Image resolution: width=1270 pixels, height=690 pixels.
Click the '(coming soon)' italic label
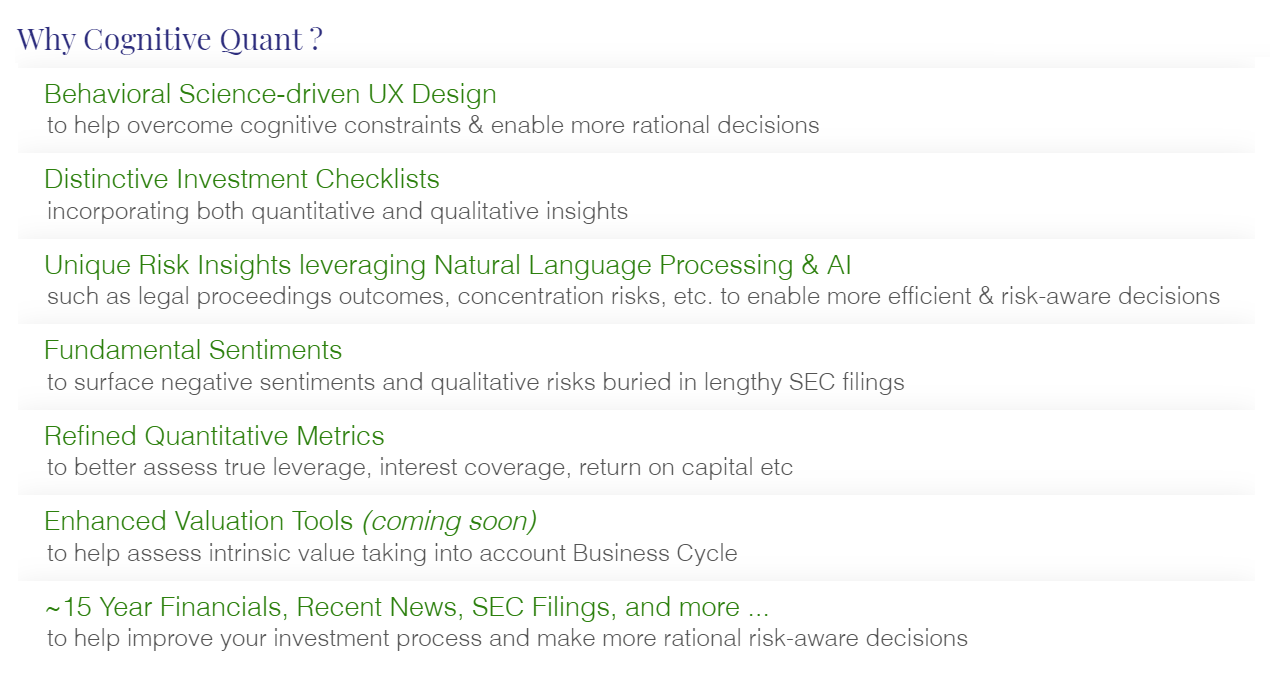coord(449,522)
